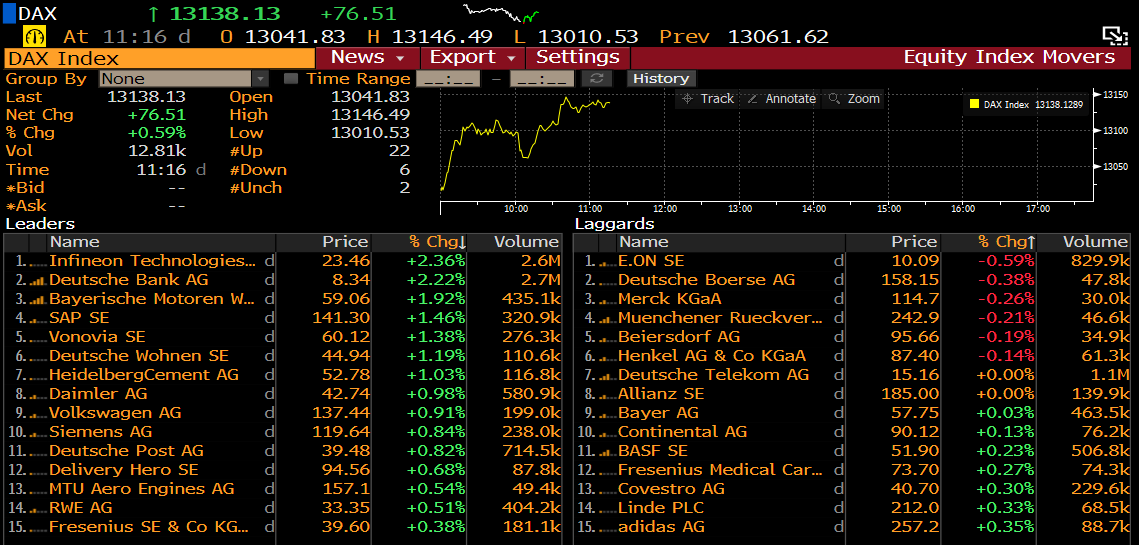Click the volume bars icon beside BASF SE
The width and height of the screenshot is (1139, 545).
(x=607, y=451)
